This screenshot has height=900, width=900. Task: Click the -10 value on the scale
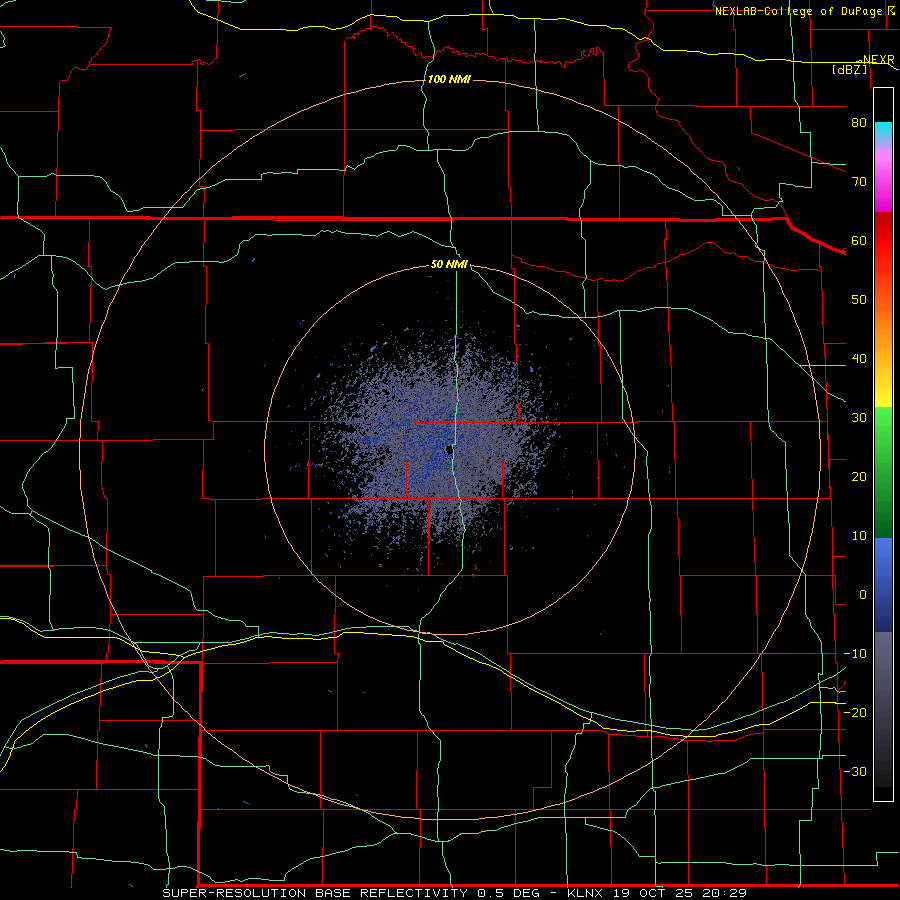855,654
